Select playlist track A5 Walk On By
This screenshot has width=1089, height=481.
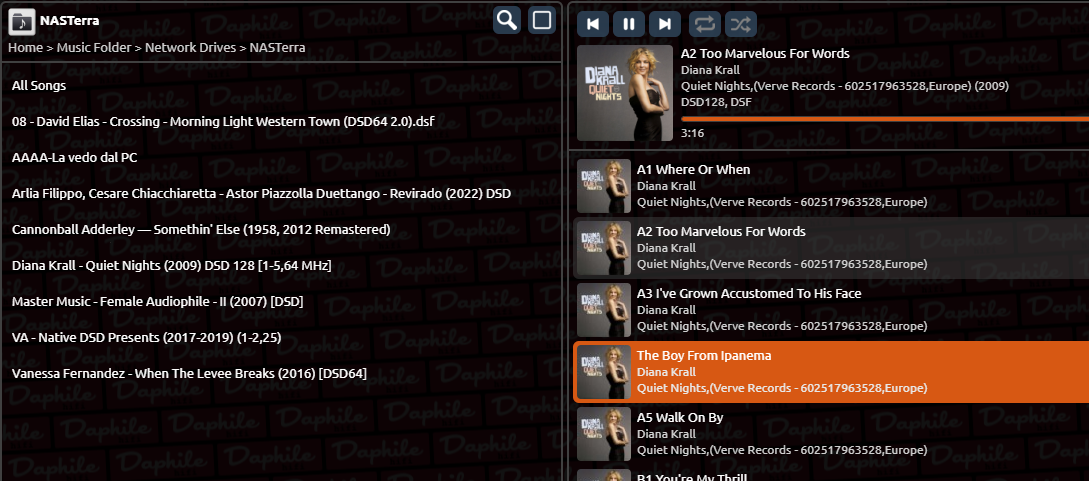click(x=831, y=434)
